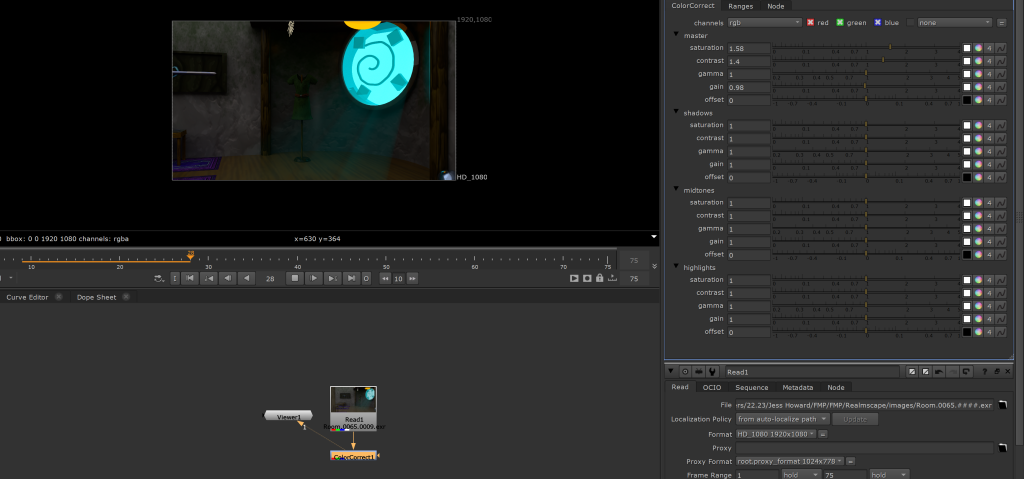This screenshot has height=479, width=1024.
Task: Collapse the midtones section
Action: (677, 190)
